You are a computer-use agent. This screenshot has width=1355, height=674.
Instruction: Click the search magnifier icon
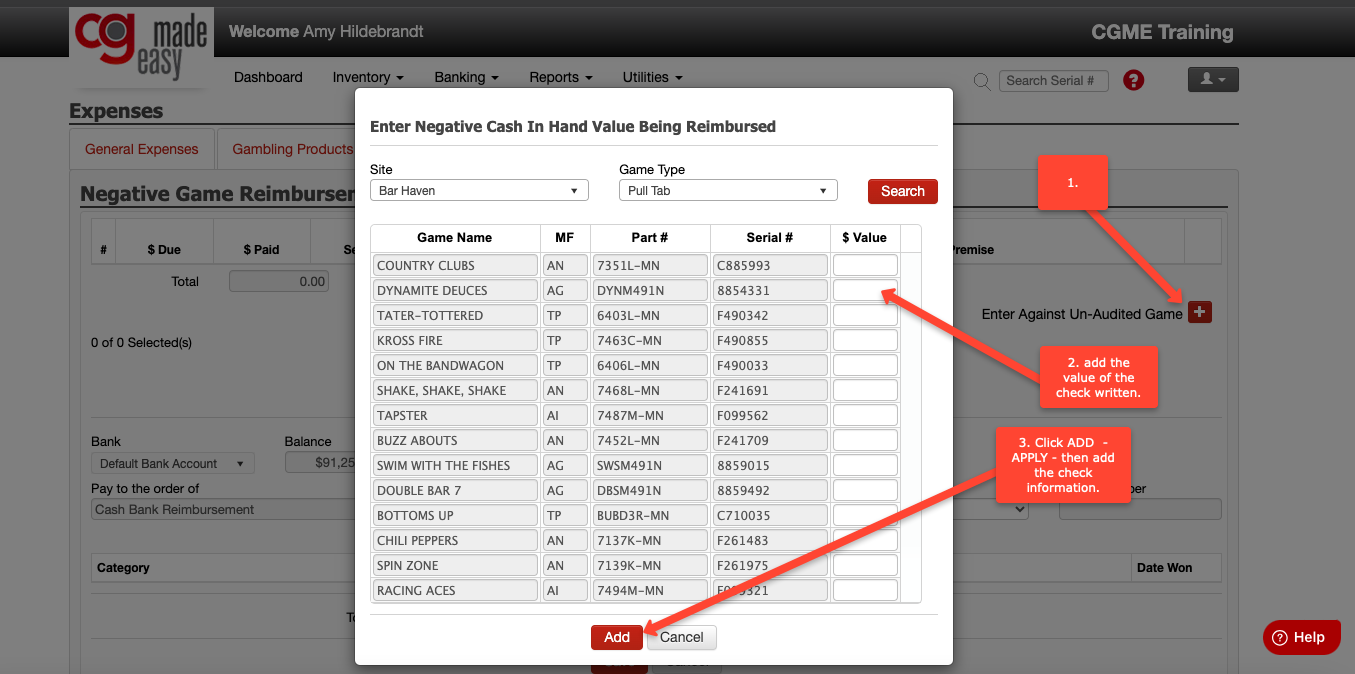pos(982,81)
